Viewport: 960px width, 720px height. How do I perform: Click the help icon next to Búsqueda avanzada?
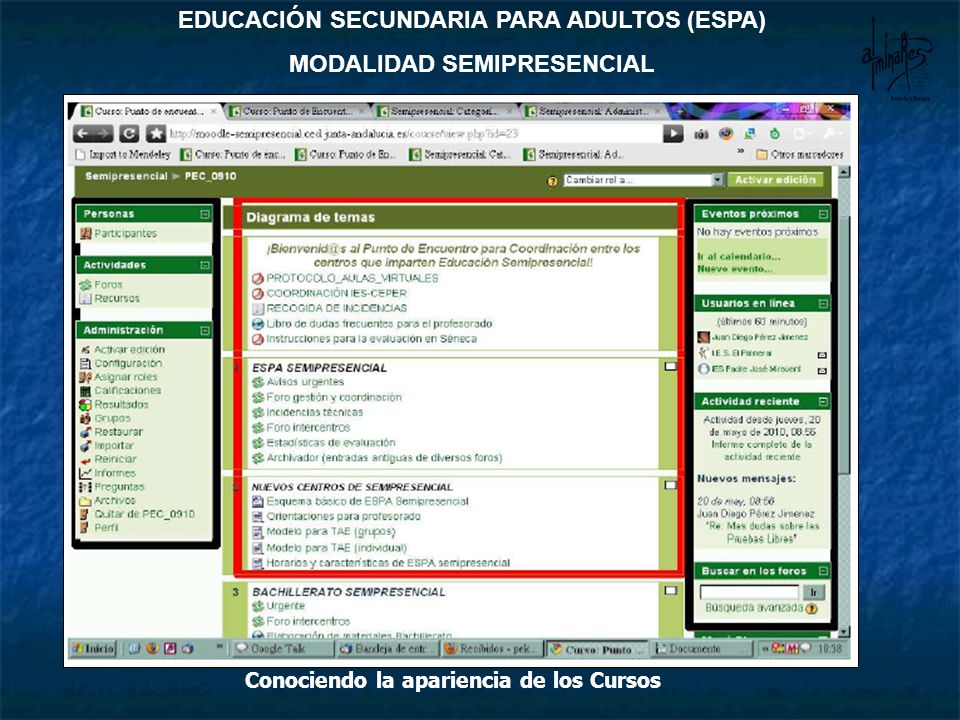pos(812,609)
